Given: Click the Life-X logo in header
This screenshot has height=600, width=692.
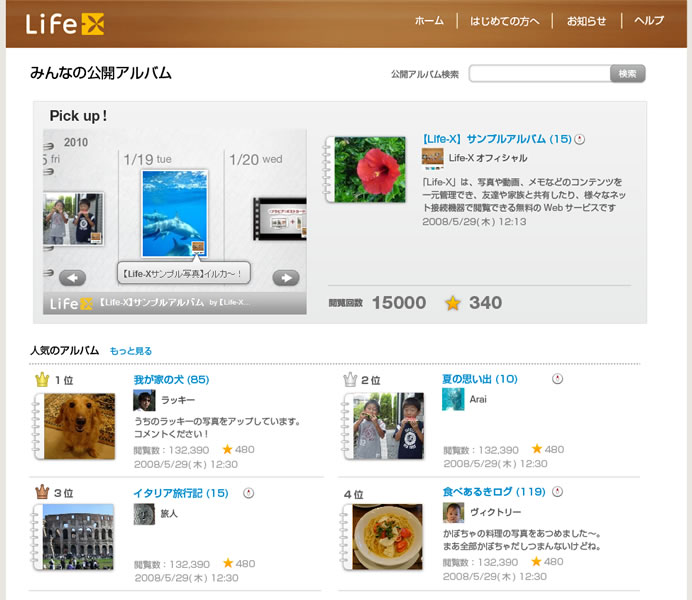Looking at the screenshot, I should [65, 23].
